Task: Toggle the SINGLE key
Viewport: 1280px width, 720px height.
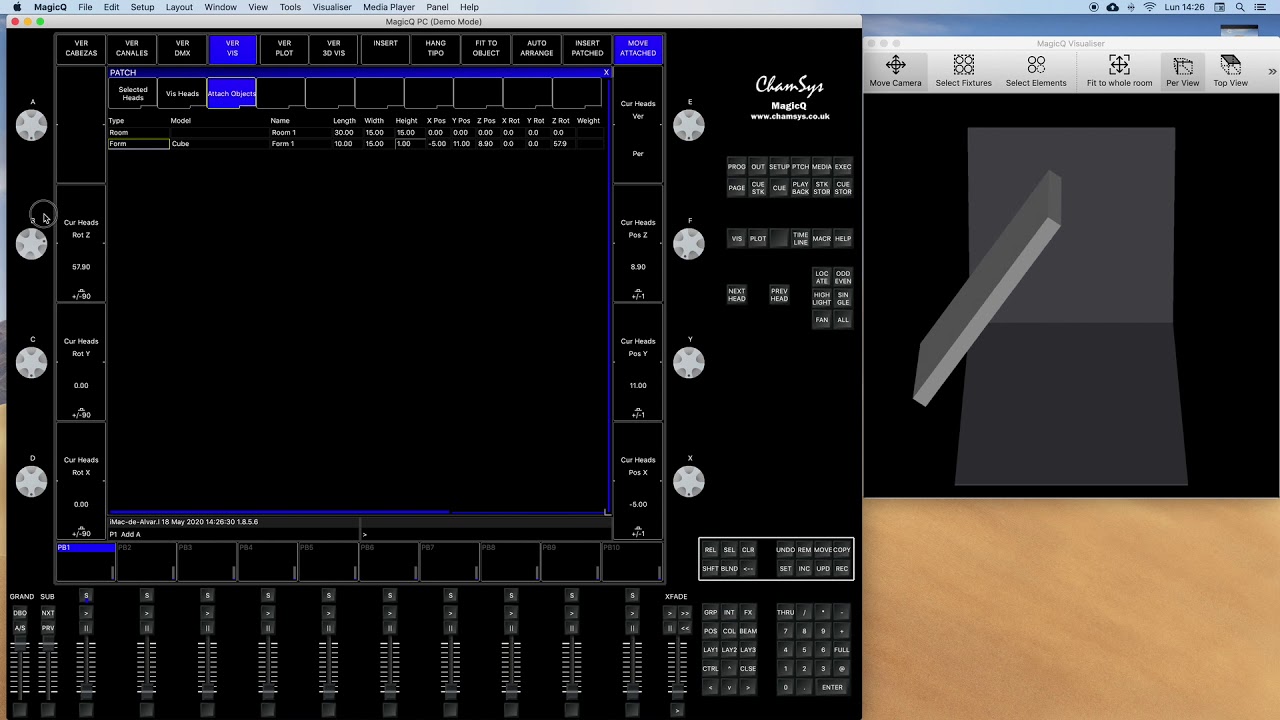Action: tap(843, 299)
